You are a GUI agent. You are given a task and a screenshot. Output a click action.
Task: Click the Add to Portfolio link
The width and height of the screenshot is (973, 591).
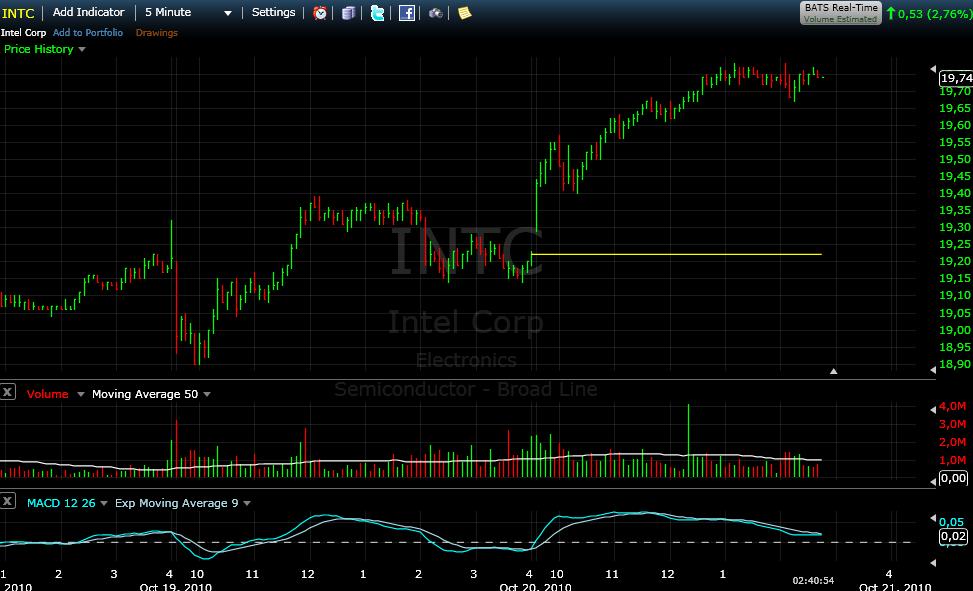click(88, 32)
